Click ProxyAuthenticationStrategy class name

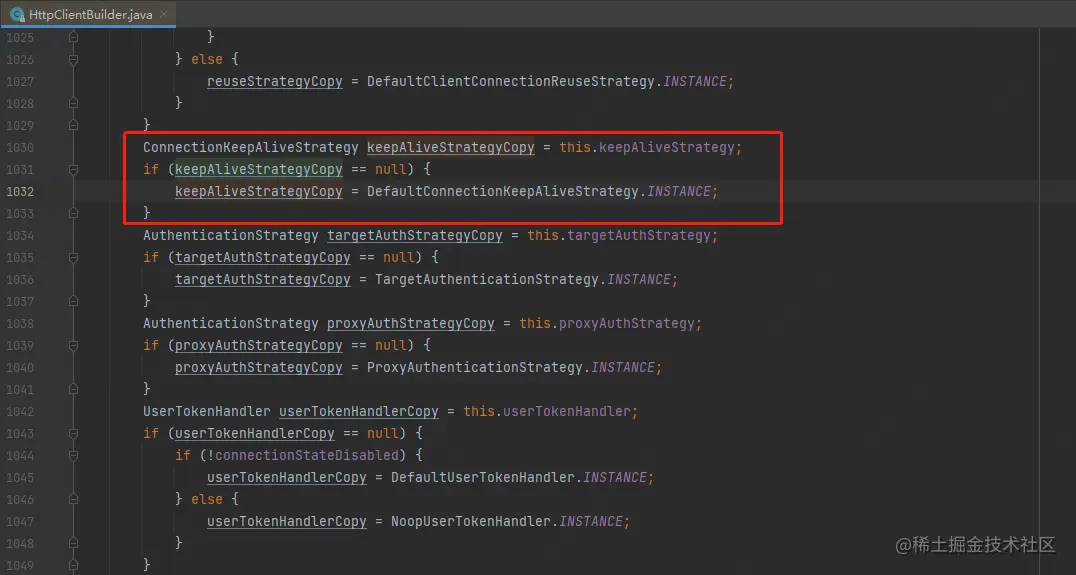click(475, 366)
